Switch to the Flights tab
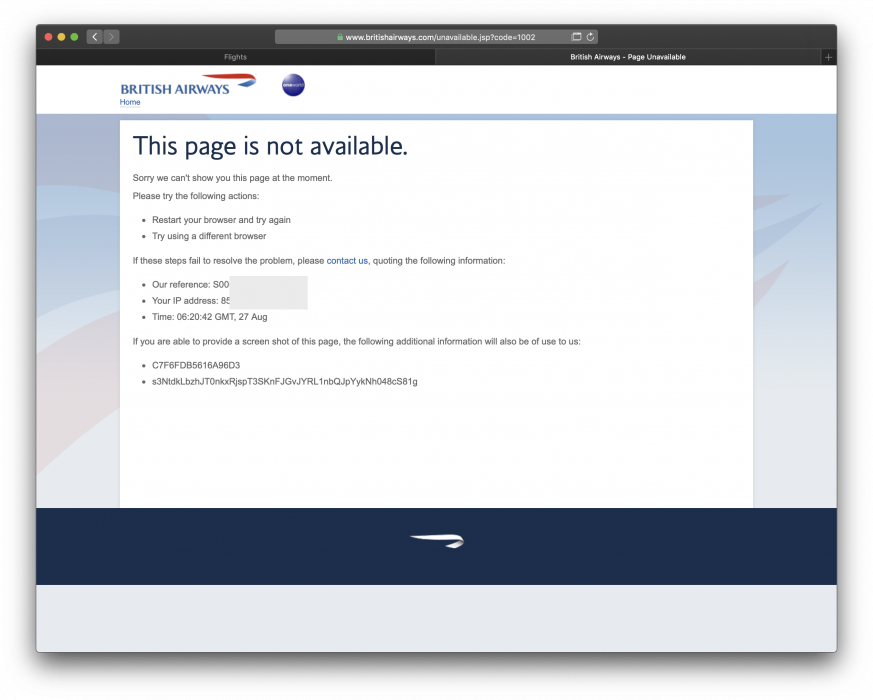This screenshot has width=873, height=700. (236, 57)
